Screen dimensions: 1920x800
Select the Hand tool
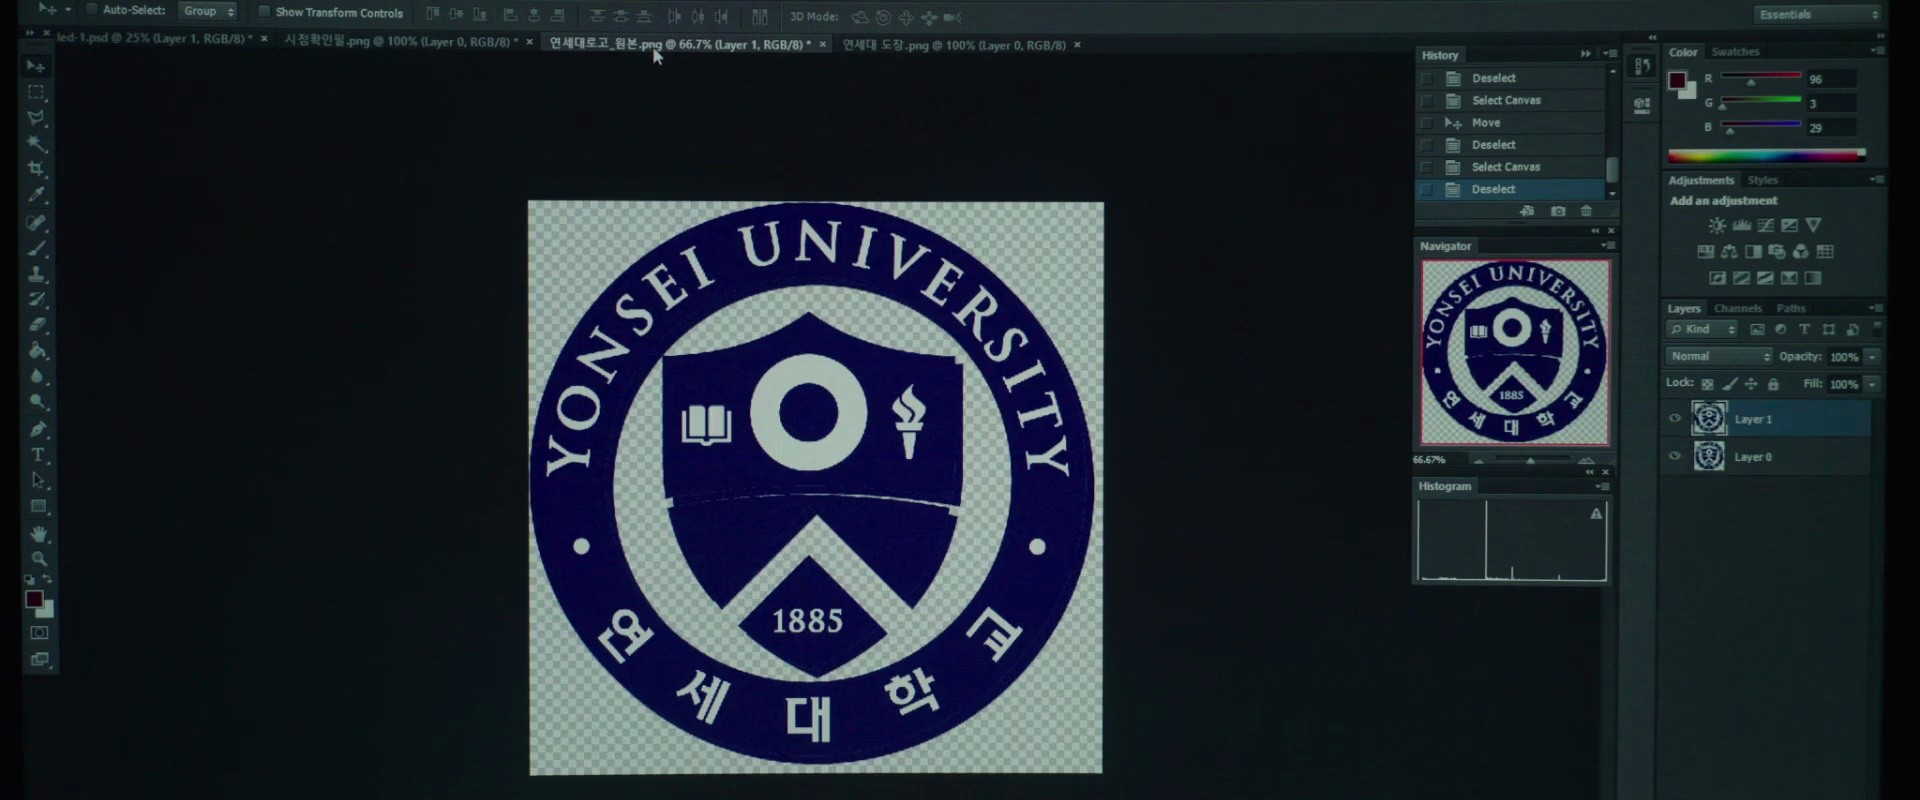pos(39,534)
